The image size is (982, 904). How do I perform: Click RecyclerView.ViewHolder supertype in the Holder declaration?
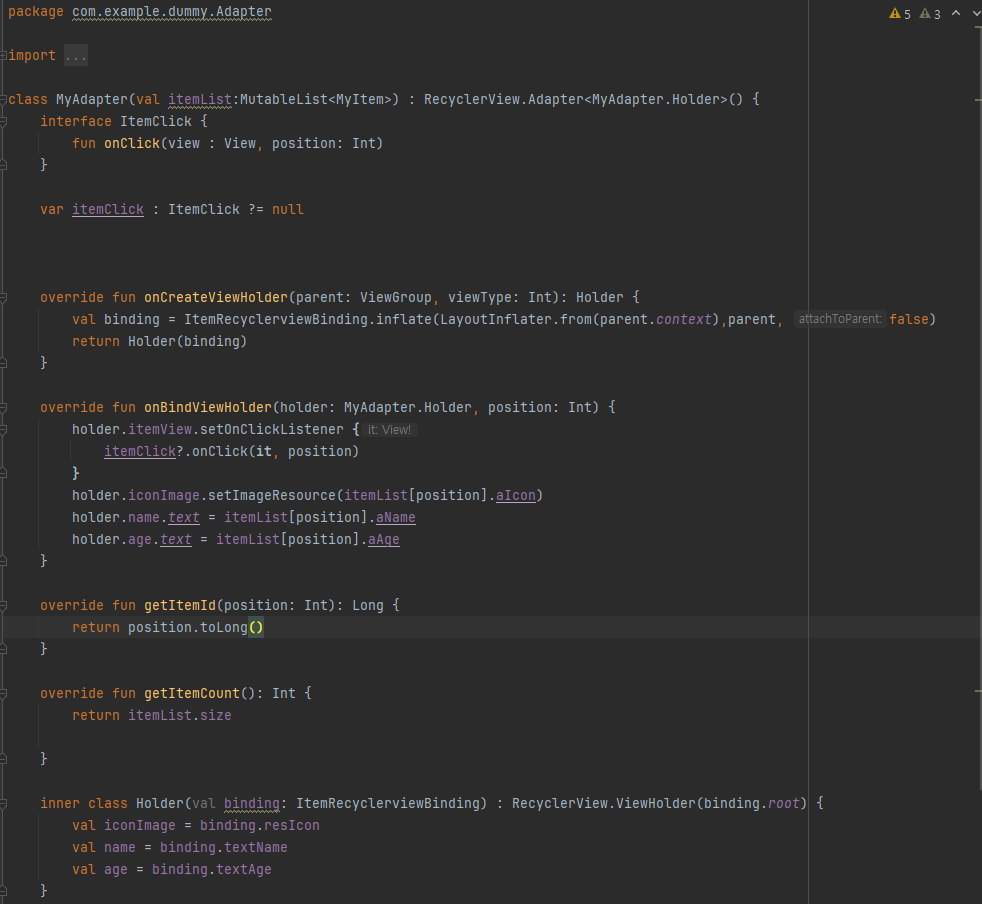[x=603, y=804]
